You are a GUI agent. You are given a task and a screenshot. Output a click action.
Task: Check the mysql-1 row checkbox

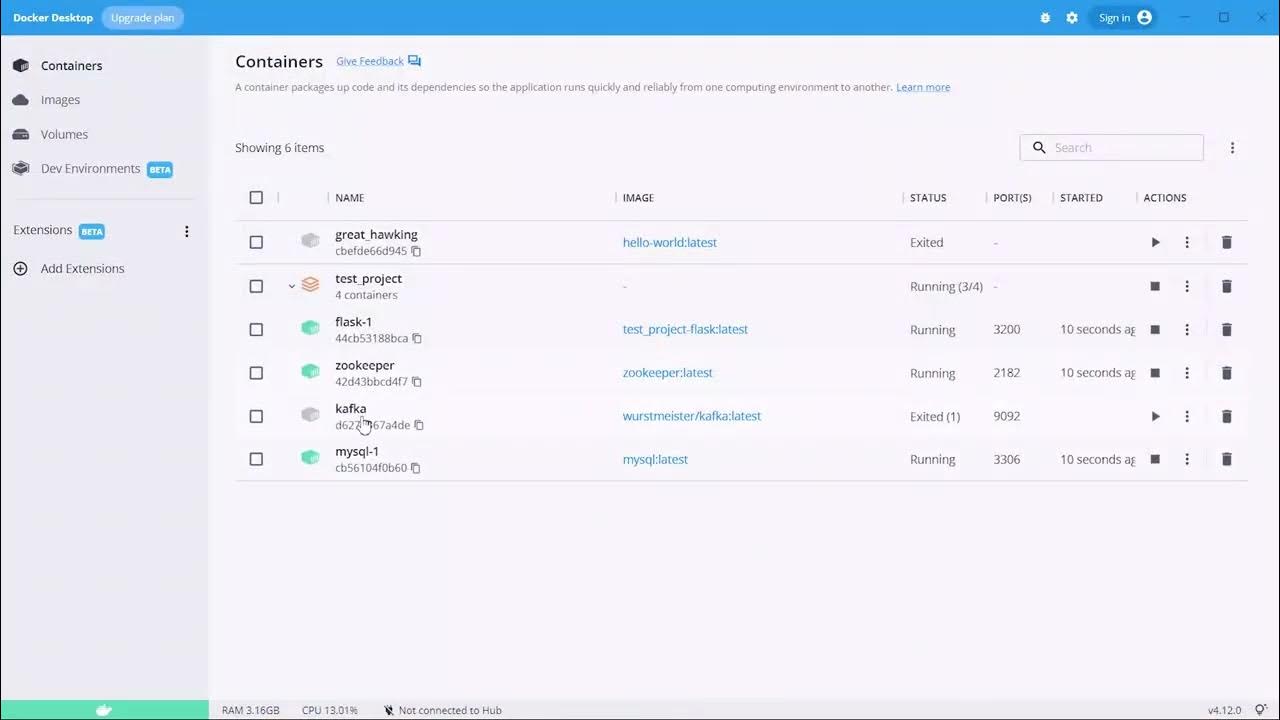coord(256,459)
